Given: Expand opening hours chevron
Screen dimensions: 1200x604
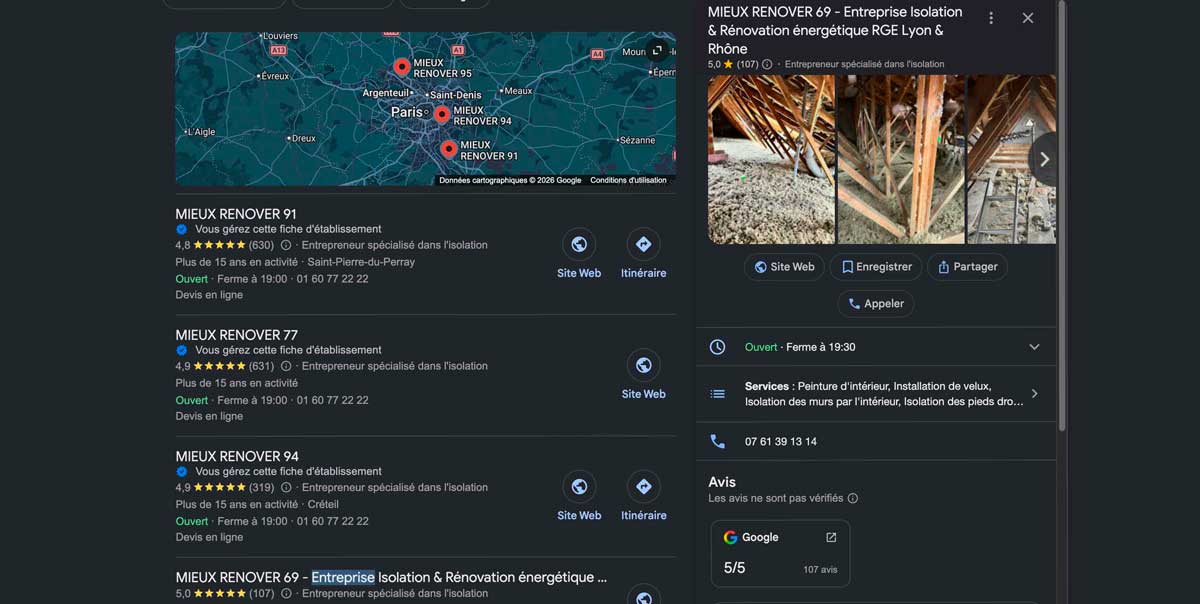Looking at the screenshot, I should coord(1034,347).
